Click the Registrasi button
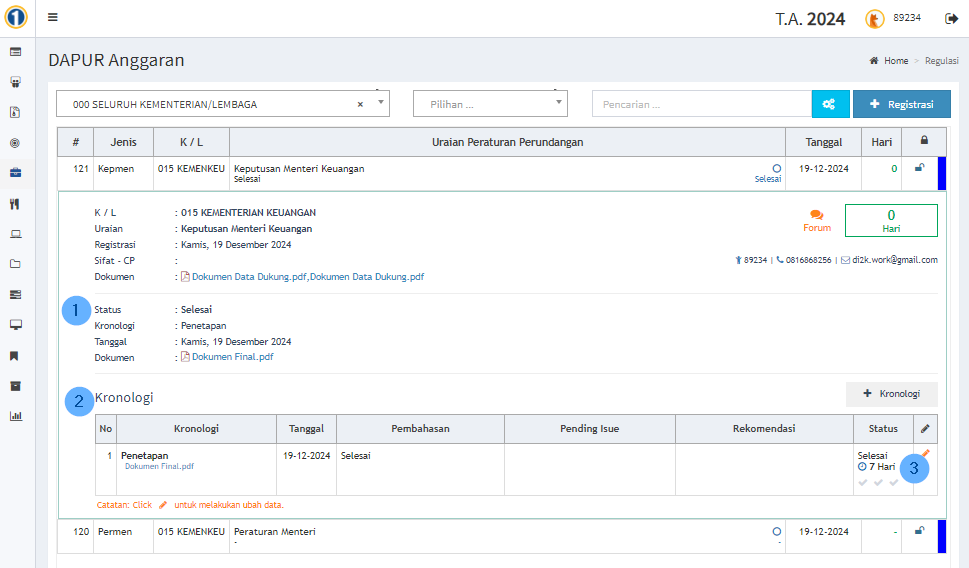The width and height of the screenshot is (969, 568). 901,104
